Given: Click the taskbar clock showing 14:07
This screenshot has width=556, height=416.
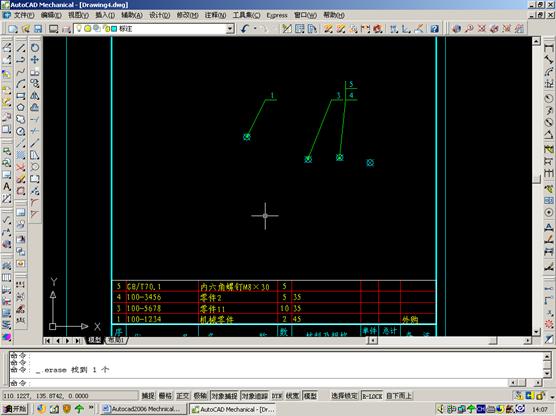Looking at the screenshot, I should tap(540, 410).
